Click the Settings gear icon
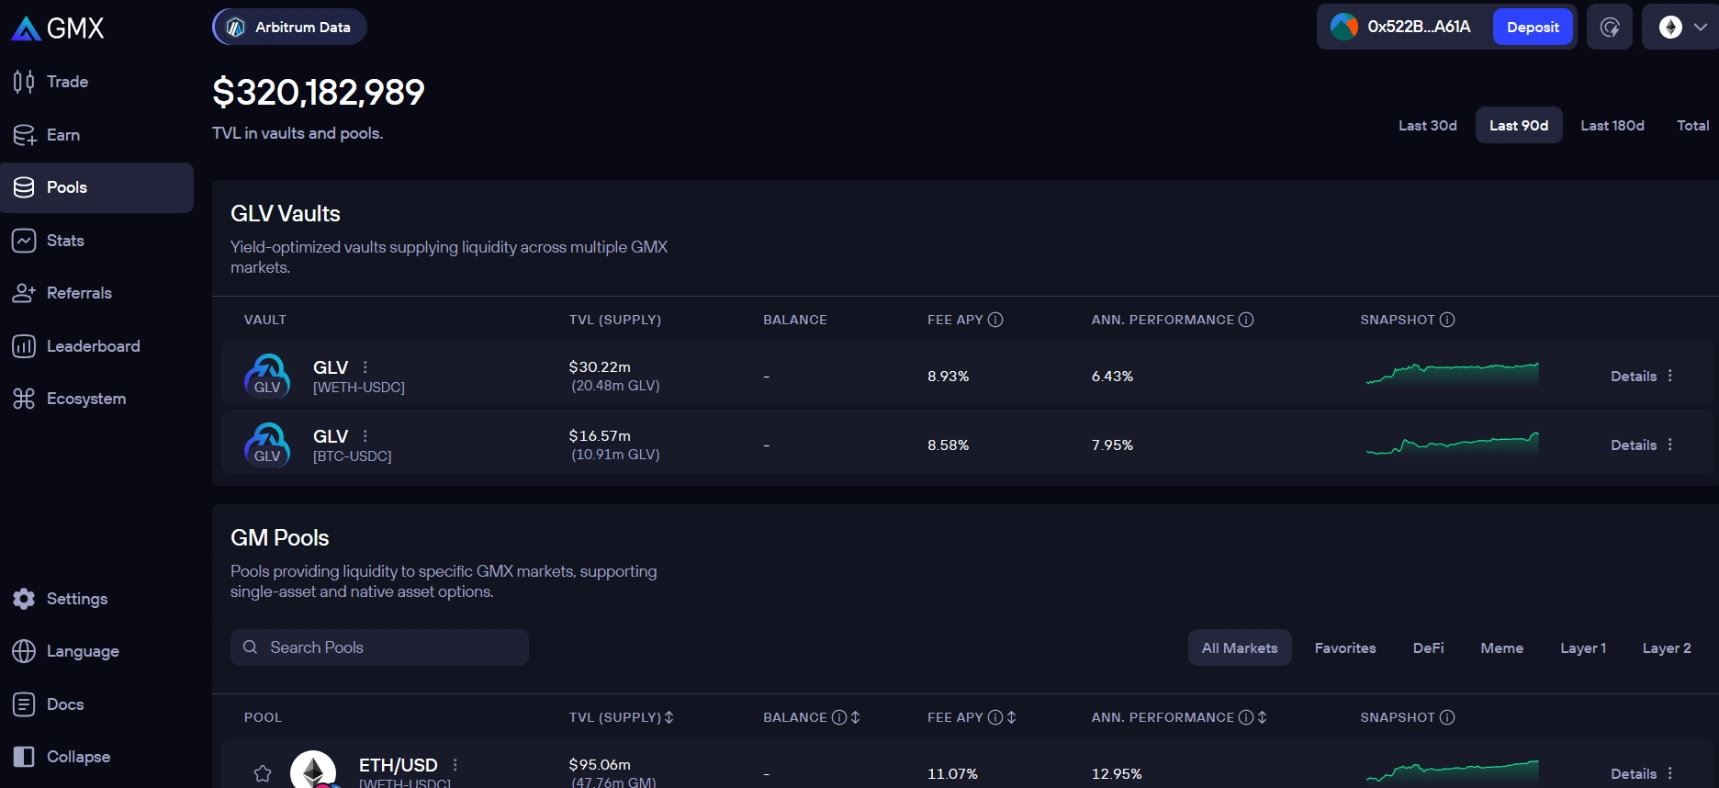 coord(24,599)
